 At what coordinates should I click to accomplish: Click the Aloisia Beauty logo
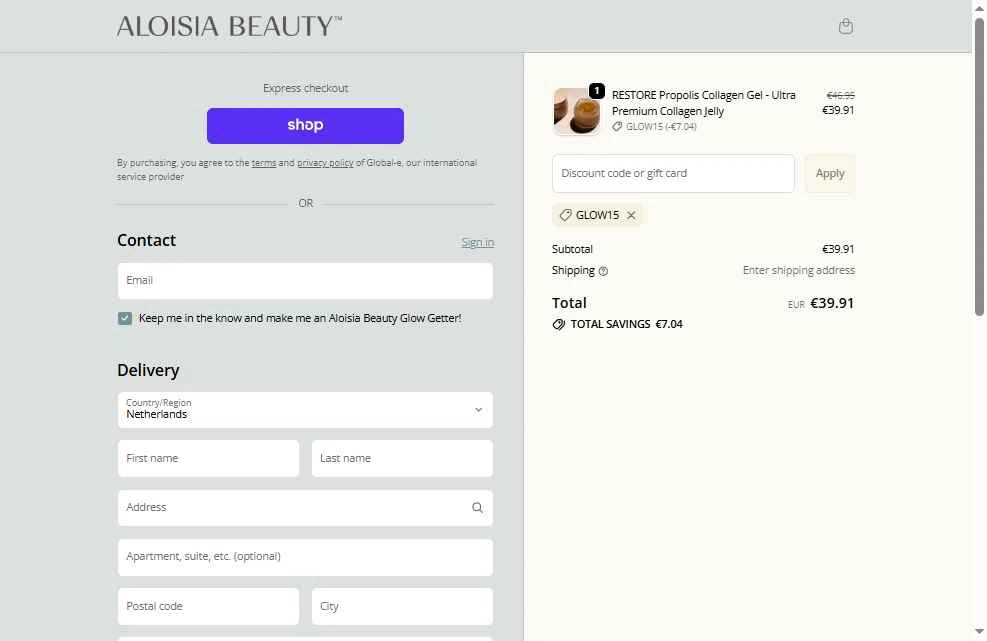(229, 26)
